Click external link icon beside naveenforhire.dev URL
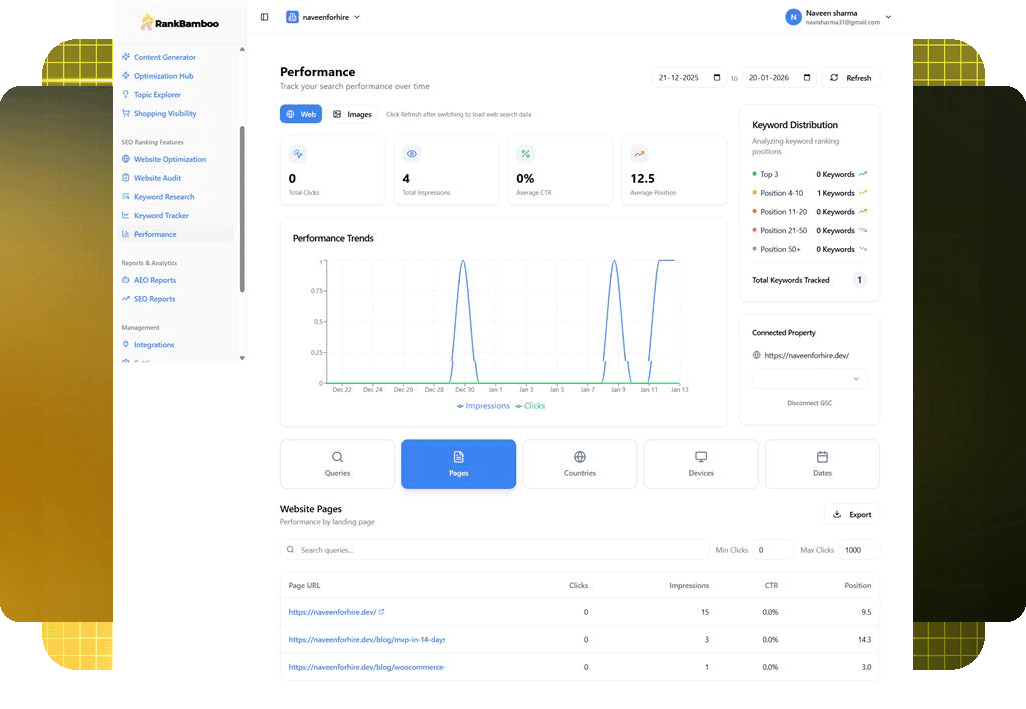 381,612
